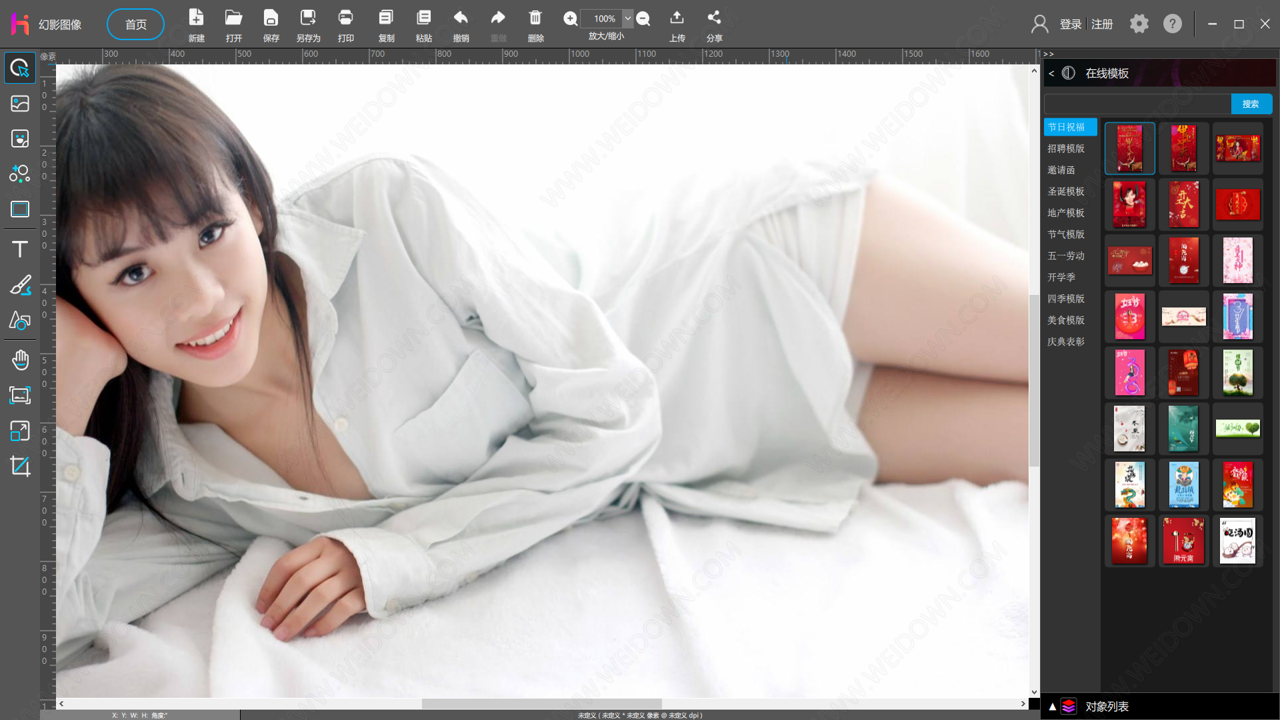Click the 搜索 search button

point(1251,104)
